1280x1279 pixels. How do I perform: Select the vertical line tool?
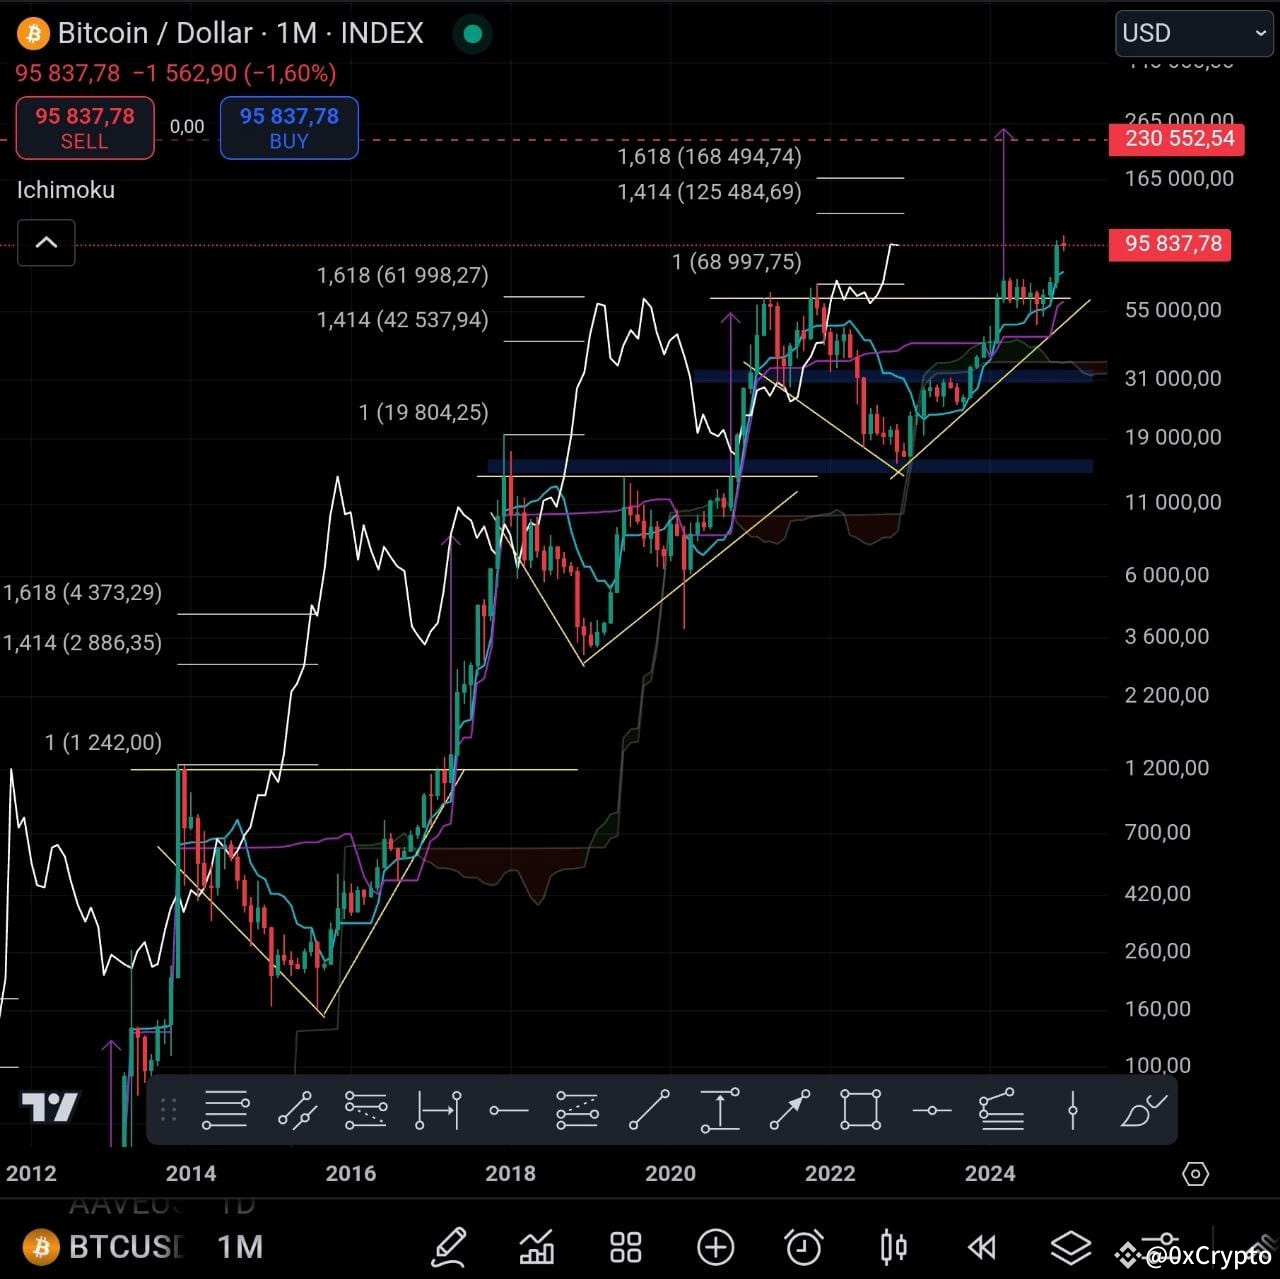point(1072,1110)
